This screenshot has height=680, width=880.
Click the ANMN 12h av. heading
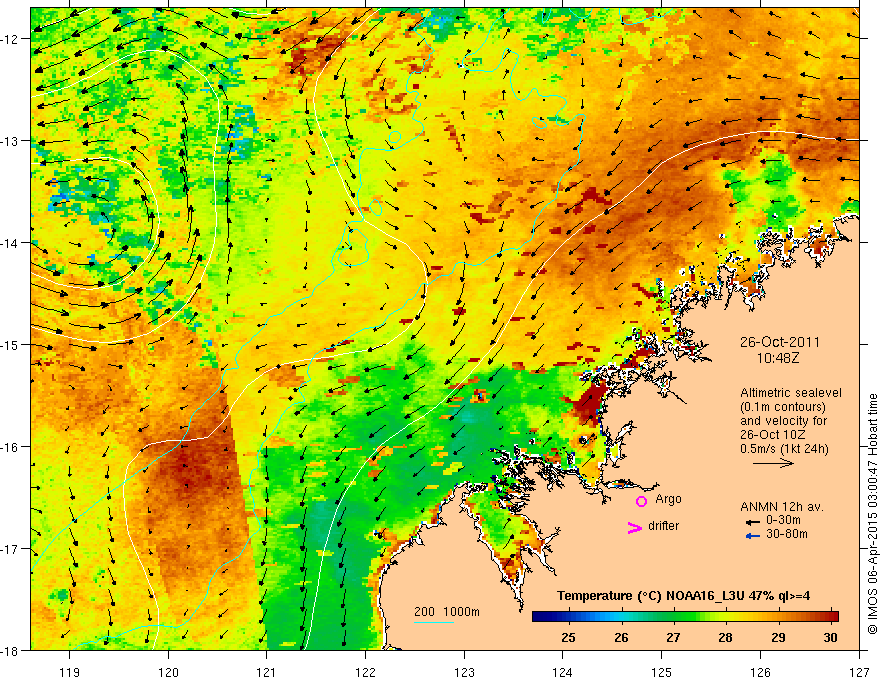pyautogui.click(x=782, y=507)
